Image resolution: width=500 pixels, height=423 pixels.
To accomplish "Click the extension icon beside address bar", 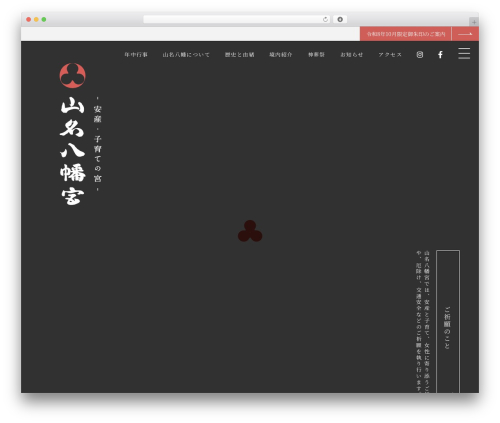I will tap(340, 19).
